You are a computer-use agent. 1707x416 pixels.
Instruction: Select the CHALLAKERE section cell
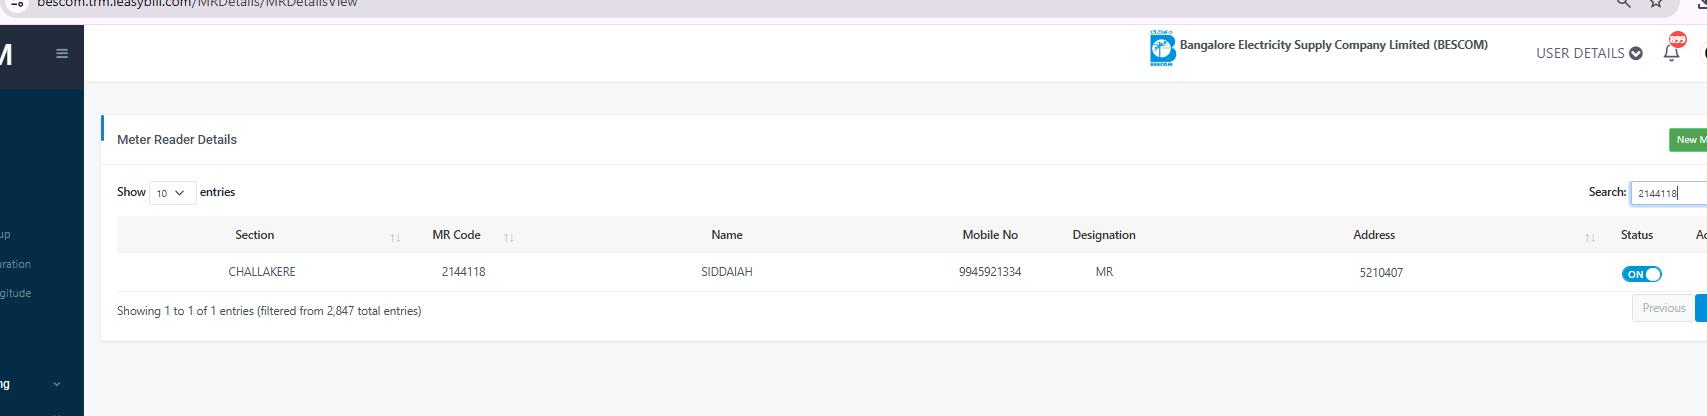[262, 272]
